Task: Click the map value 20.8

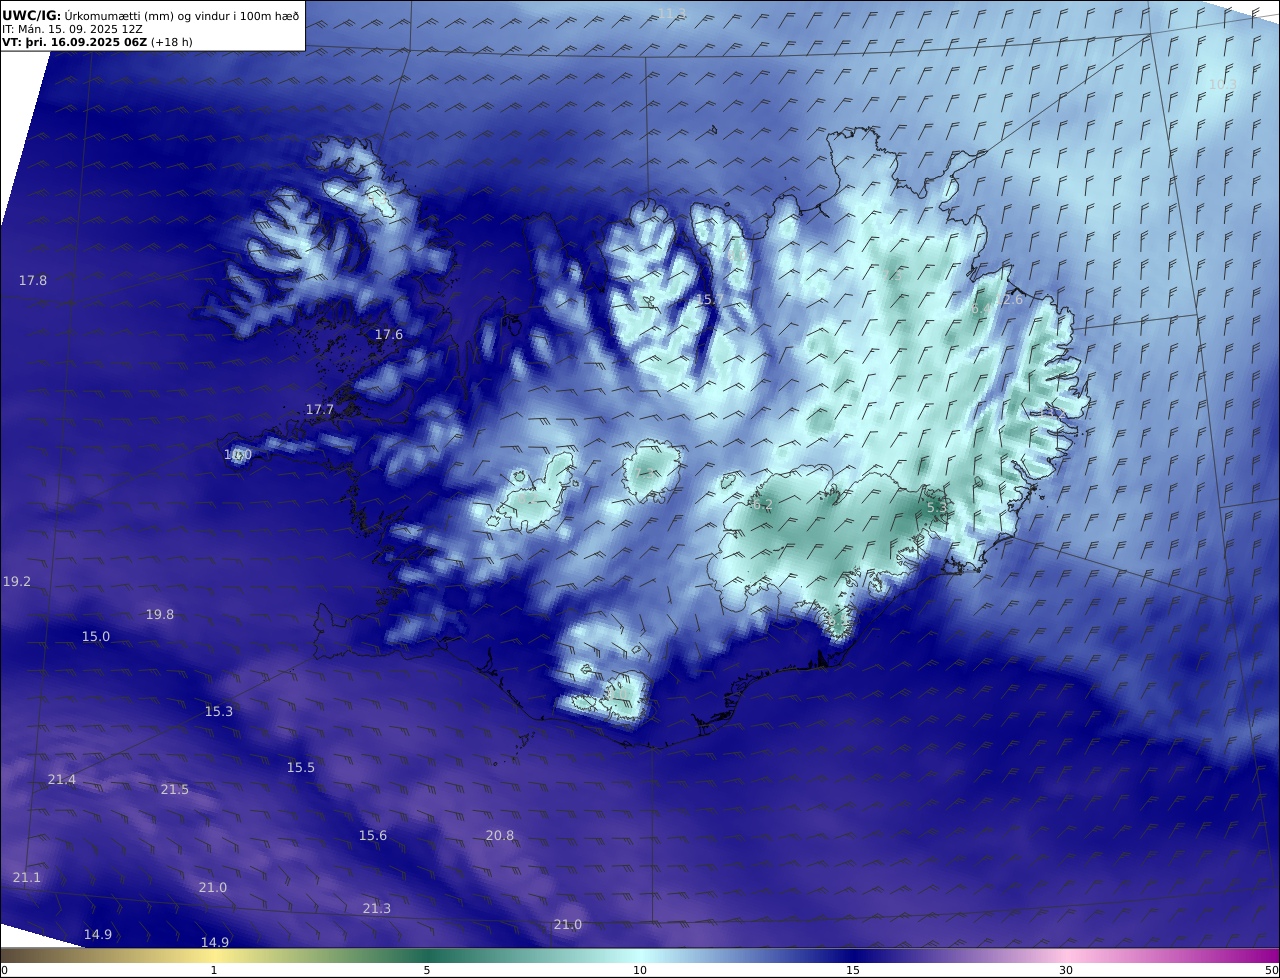Action: pos(500,836)
